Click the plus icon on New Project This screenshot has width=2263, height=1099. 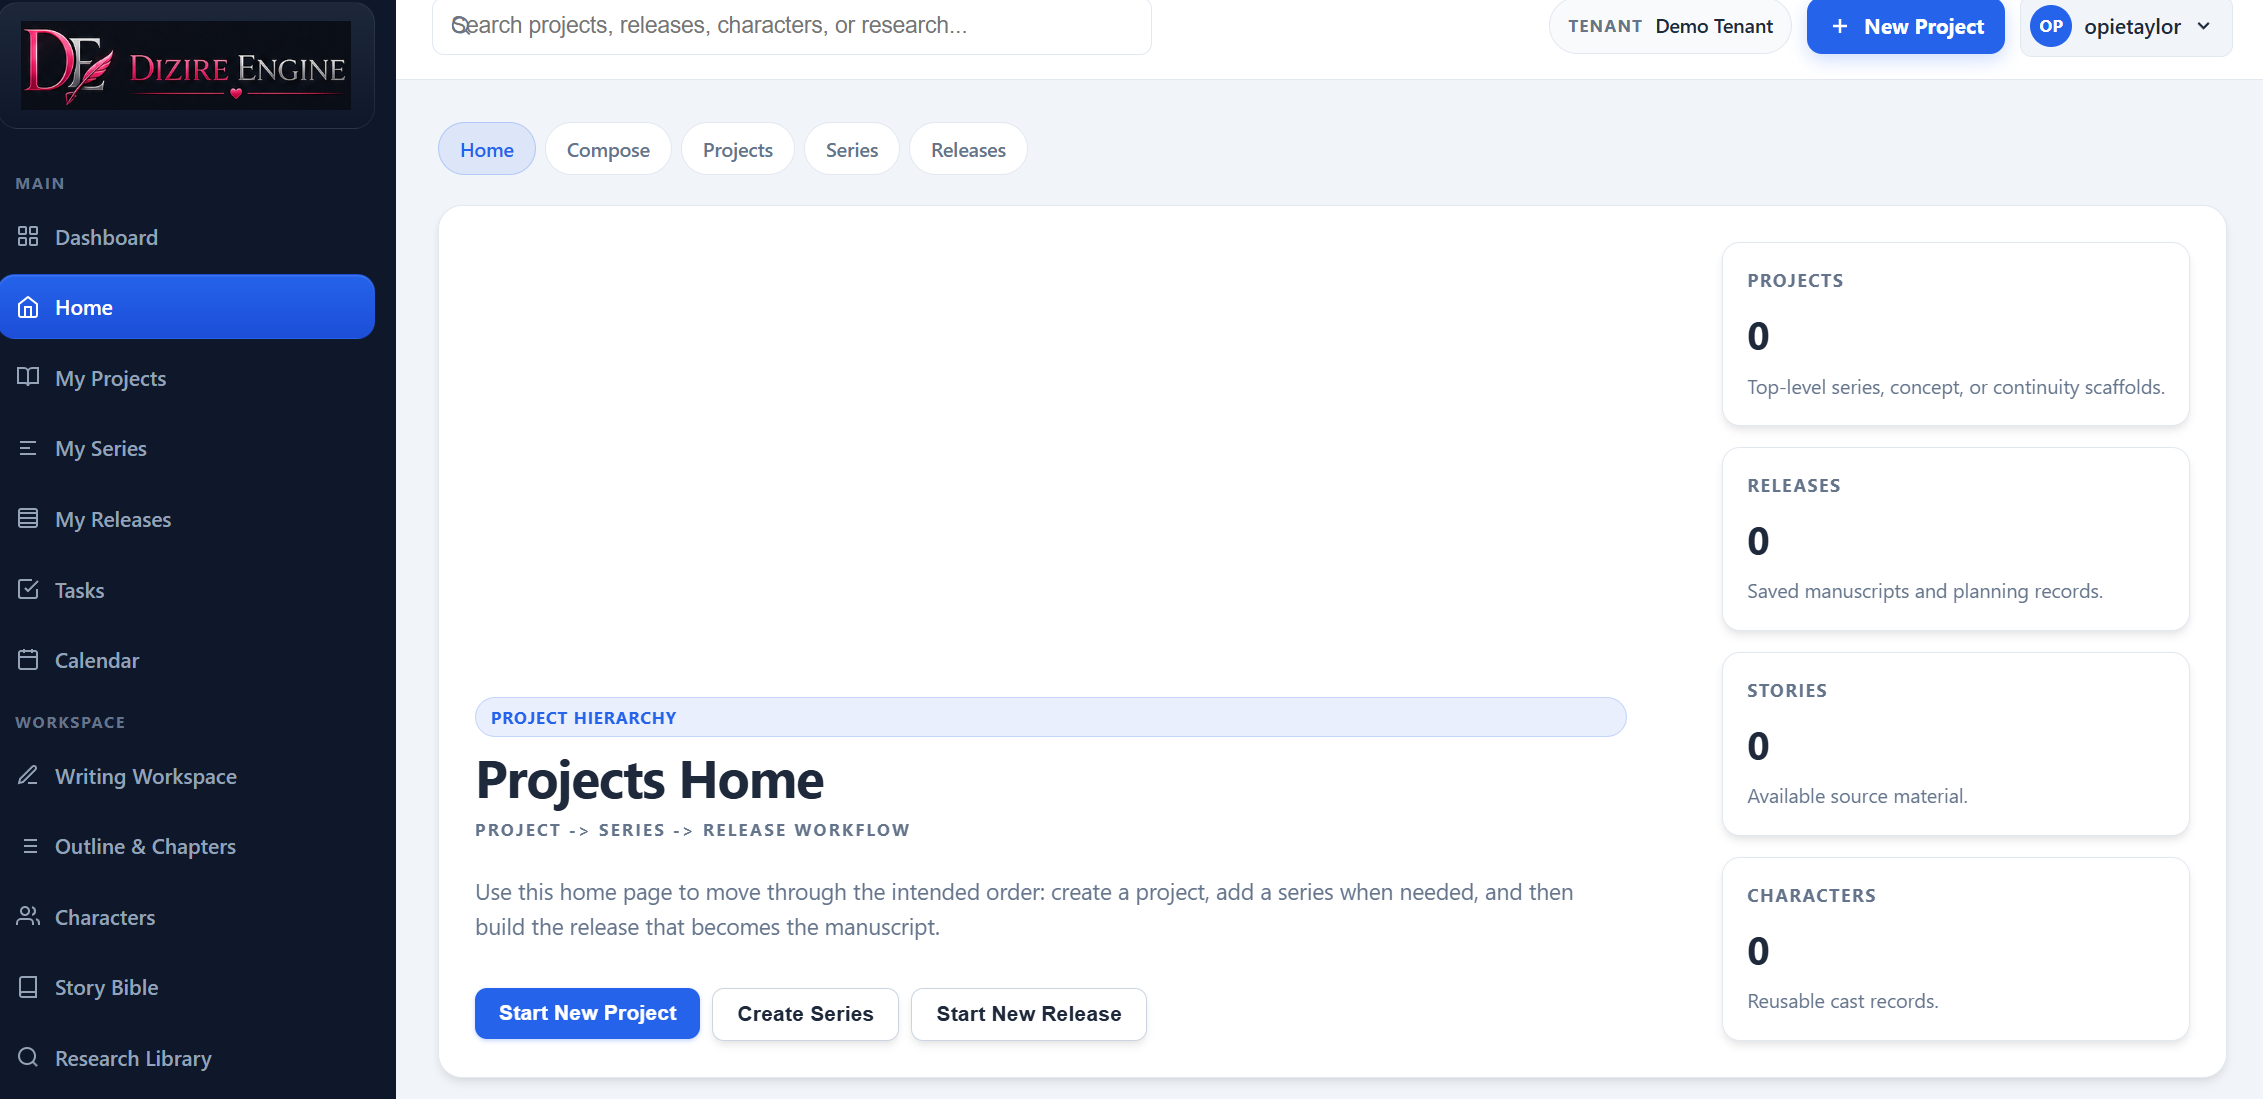tap(1839, 27)
